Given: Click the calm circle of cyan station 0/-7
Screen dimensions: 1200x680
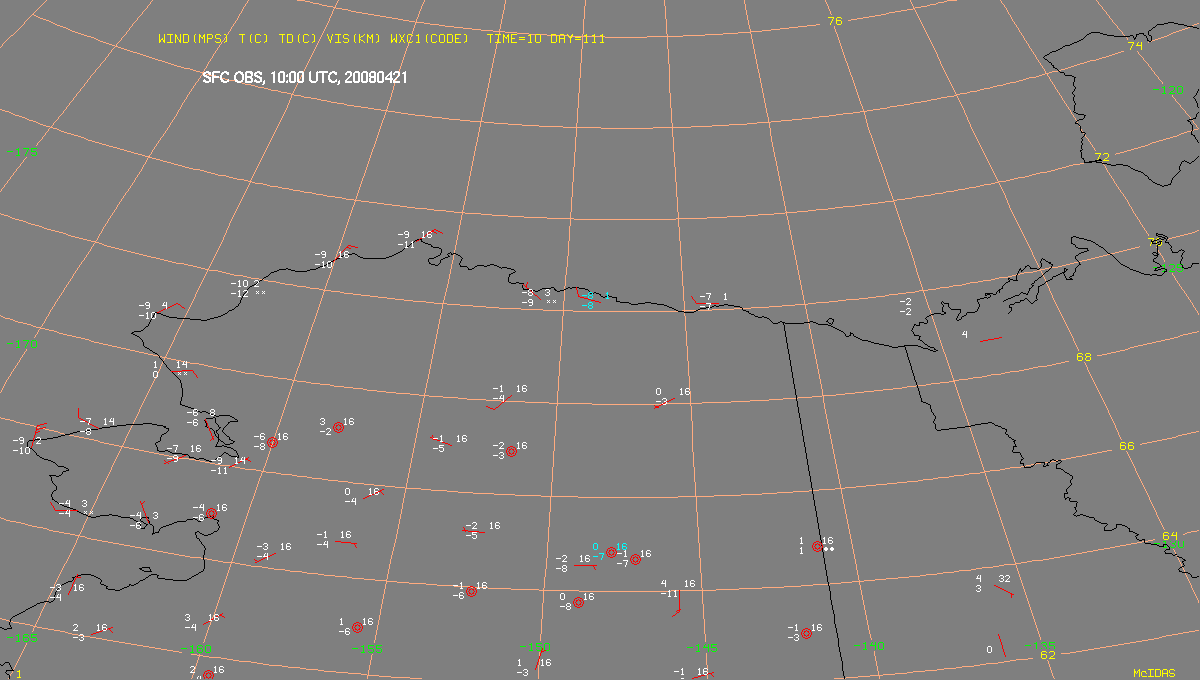Looking at the screenshot, I should coord(611,552).
